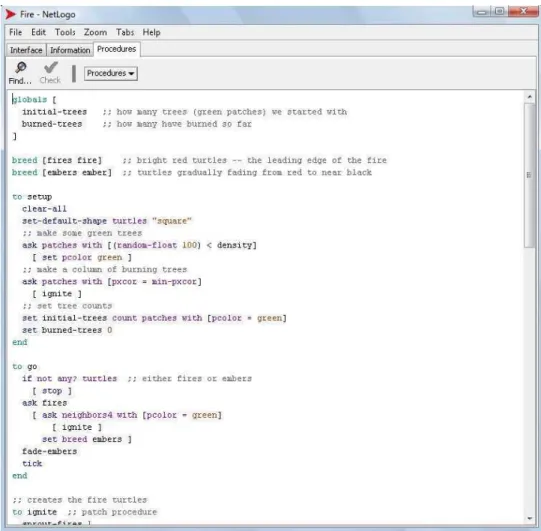541x531 pixels.
Task: Click the scrollbar down arrow
Action: coord(529,518)
